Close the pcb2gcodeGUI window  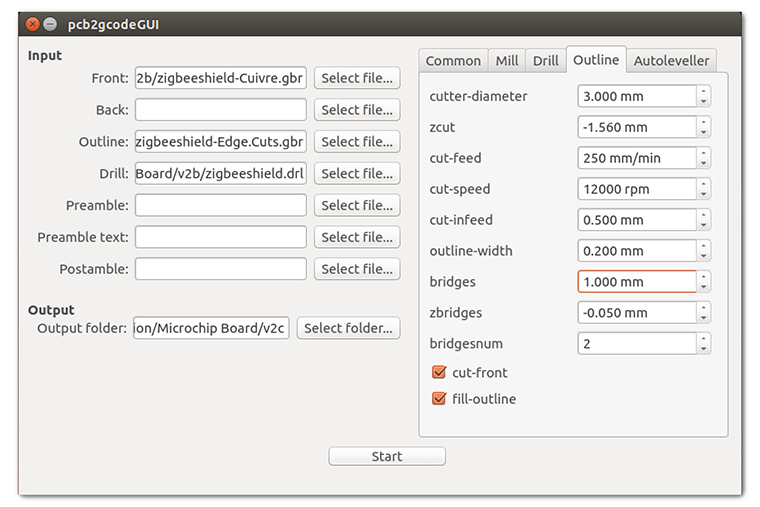pyautogui.click(x=32, y=24)
